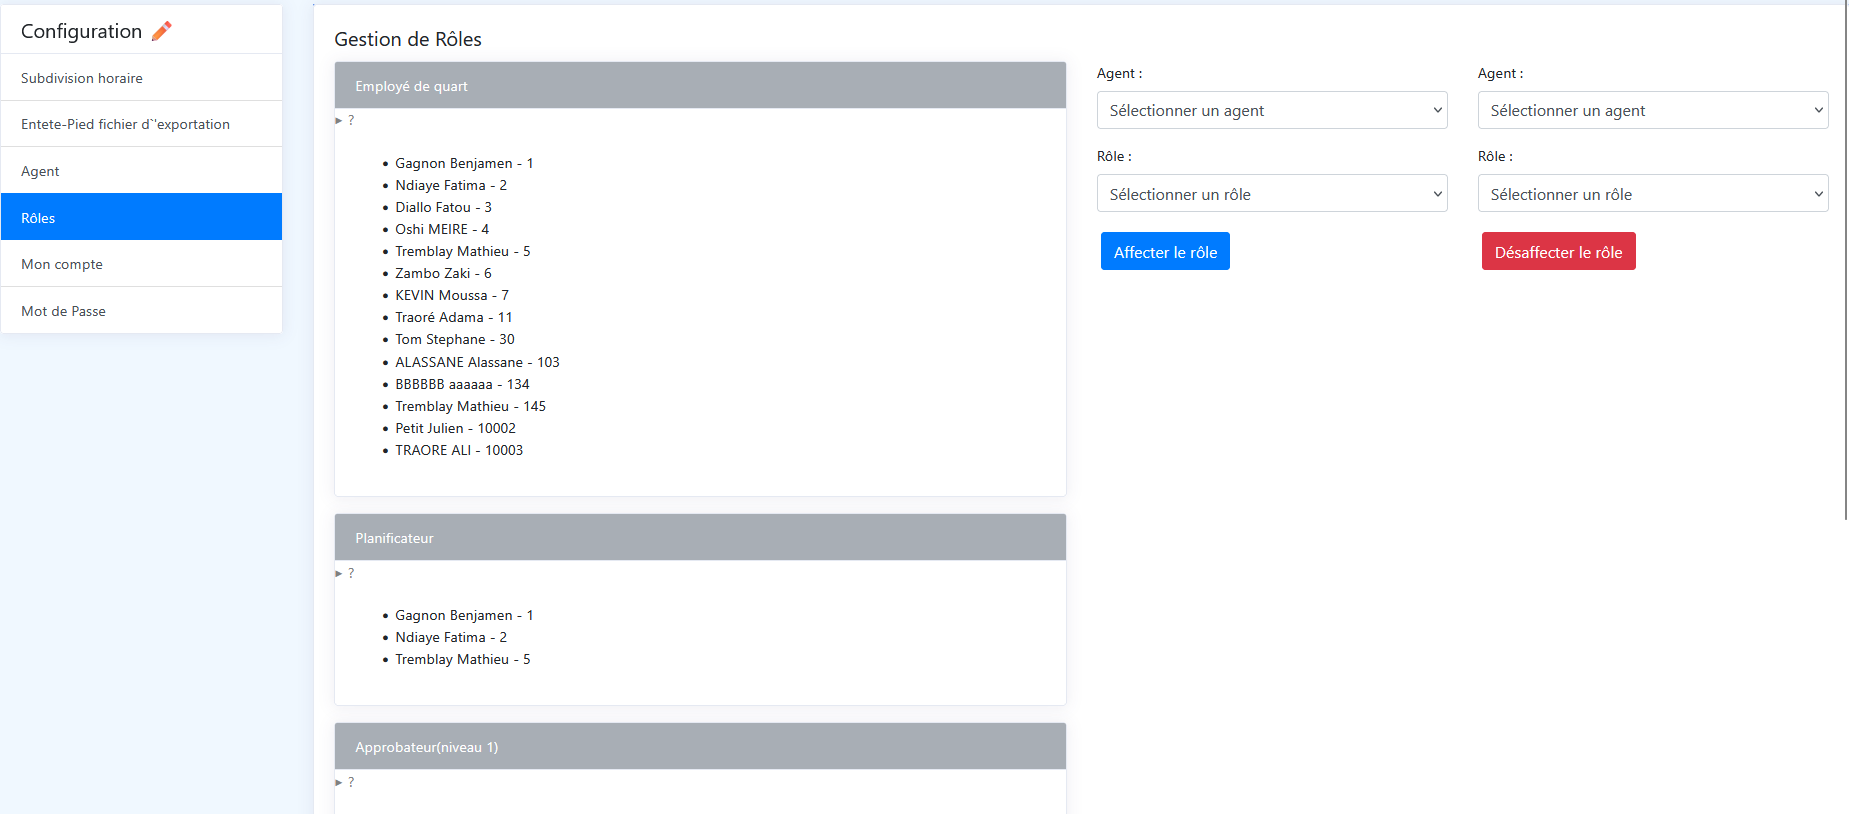Open role dropdown above Désaffecter le rôle

click(1653, 194)
